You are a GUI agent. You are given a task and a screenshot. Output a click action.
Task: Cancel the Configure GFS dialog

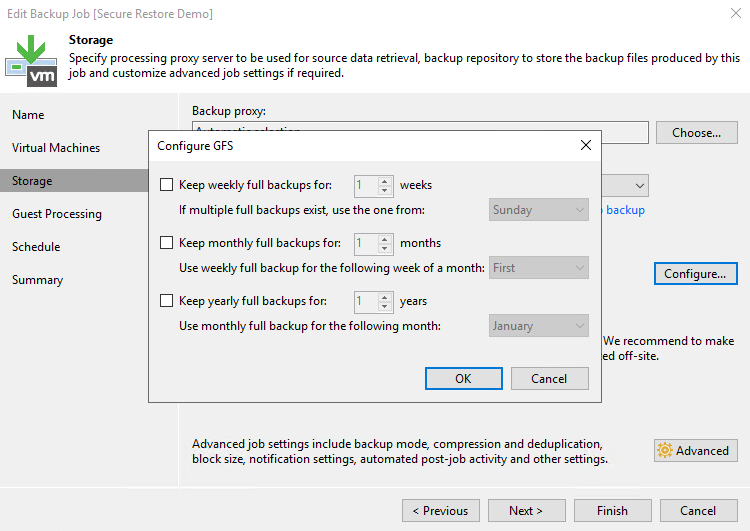[549, 379]
